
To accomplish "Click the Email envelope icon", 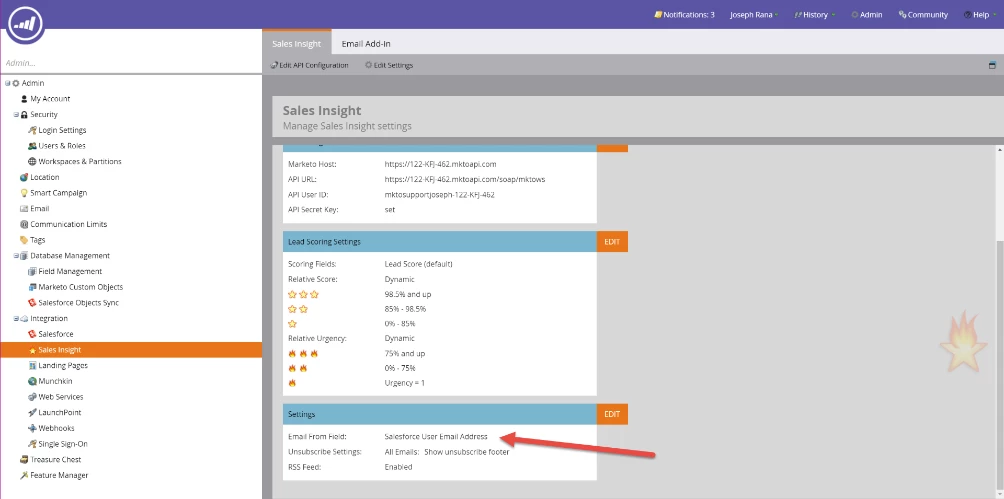I will [24, 209].
